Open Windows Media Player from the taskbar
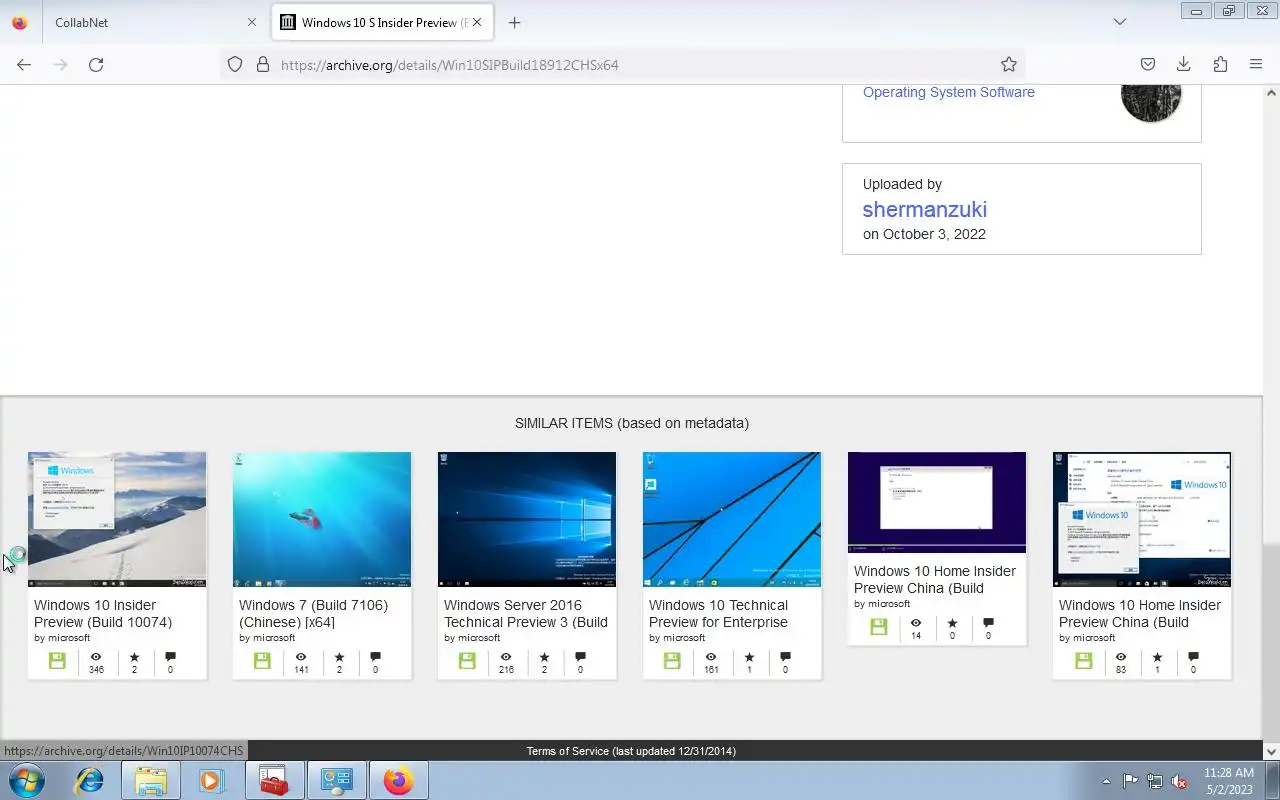The width and height of the screenshot is (1280, 800). 212,780
